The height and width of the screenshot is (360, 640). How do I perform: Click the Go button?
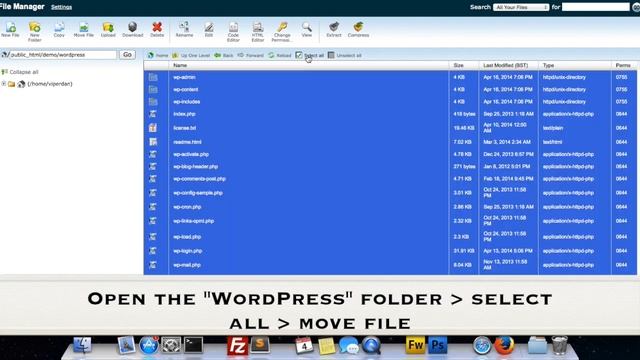127,55
